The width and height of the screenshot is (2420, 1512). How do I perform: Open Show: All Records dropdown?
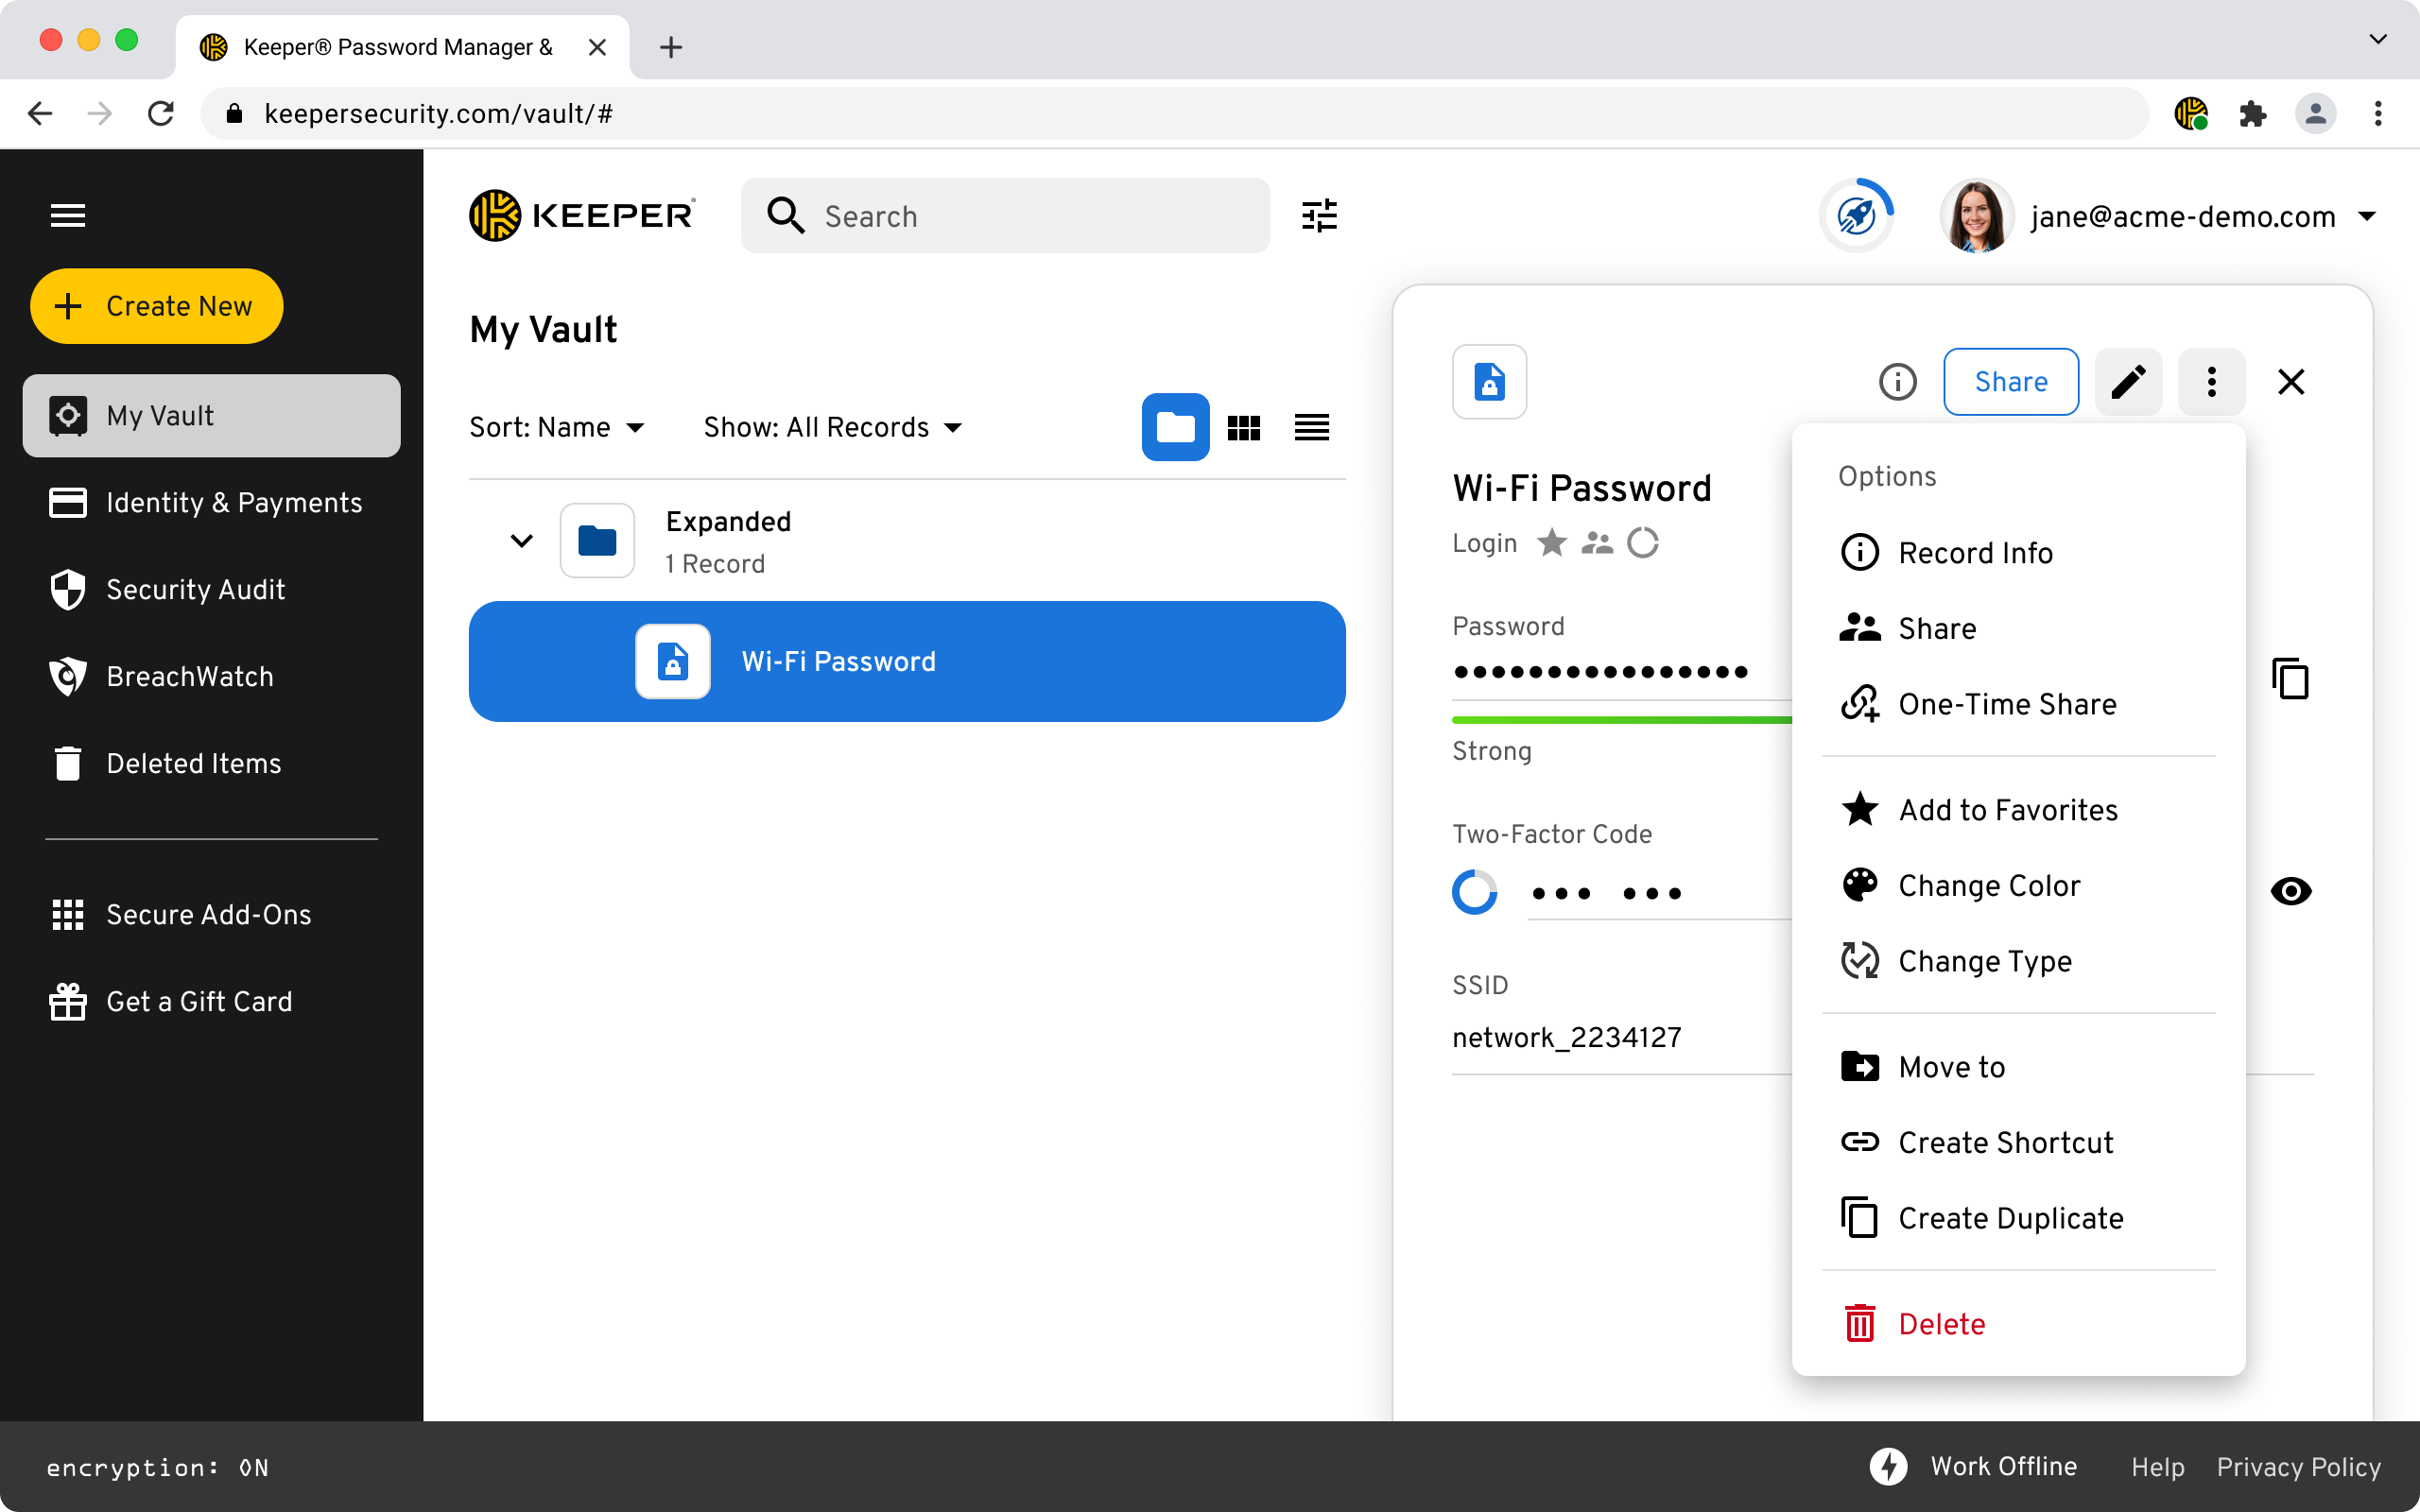[x=832, y=428]
